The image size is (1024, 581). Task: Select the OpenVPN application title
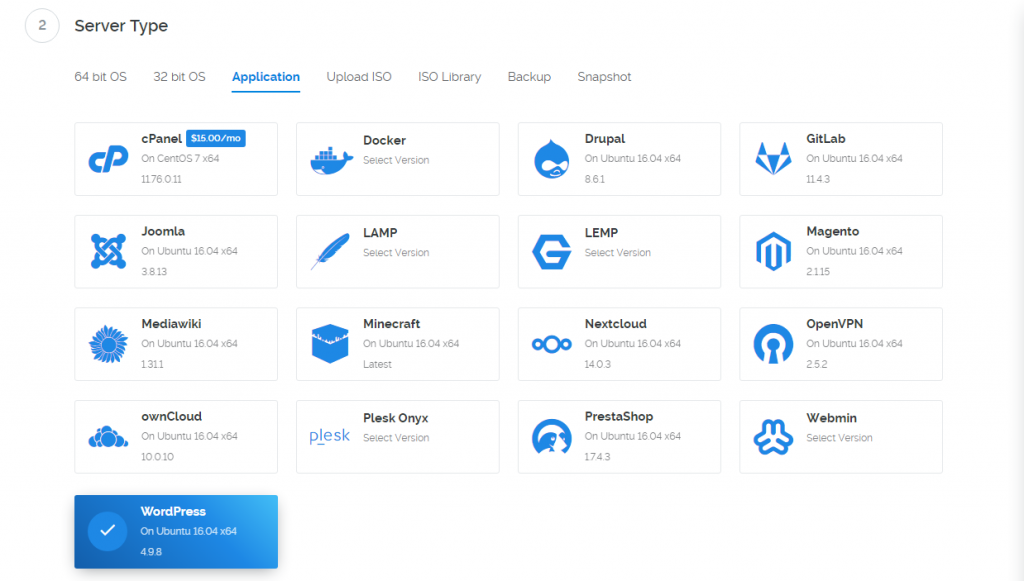[835, 324]
